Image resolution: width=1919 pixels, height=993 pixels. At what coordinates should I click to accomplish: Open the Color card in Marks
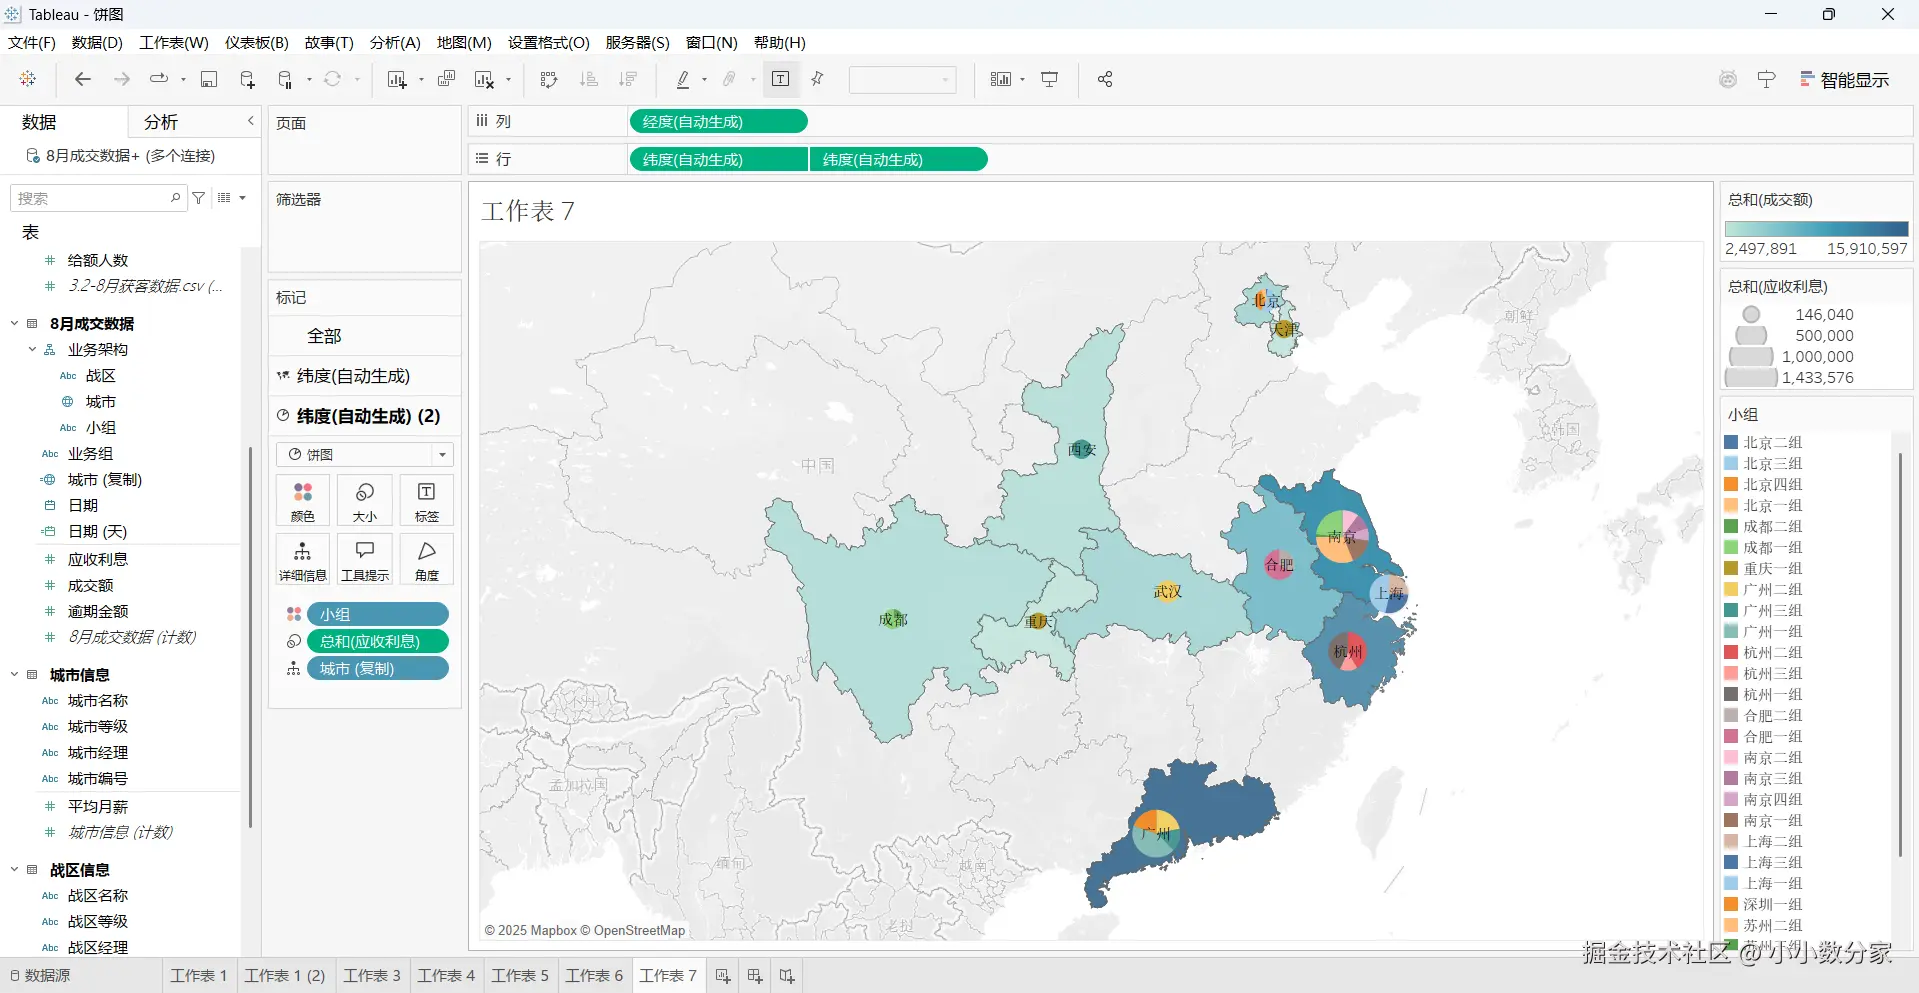pyautogui.click(x=302, y=501)
